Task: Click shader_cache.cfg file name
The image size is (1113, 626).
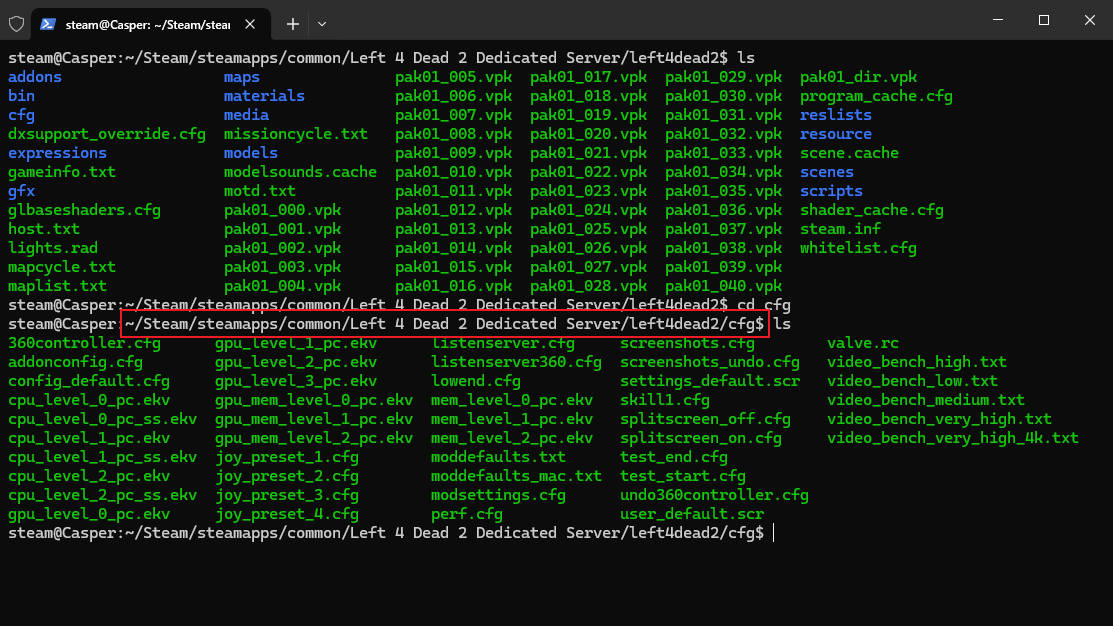Action: click(x=872, y=210)
